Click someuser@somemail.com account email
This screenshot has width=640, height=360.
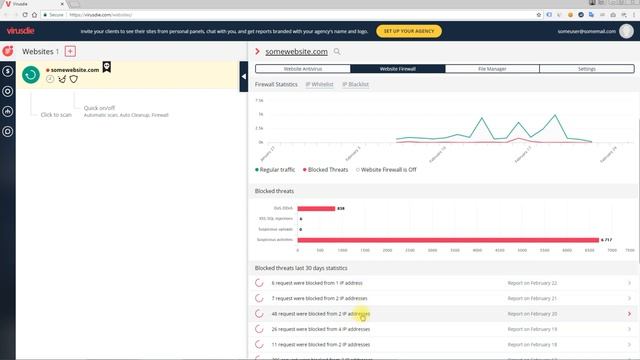pos(587,31)
